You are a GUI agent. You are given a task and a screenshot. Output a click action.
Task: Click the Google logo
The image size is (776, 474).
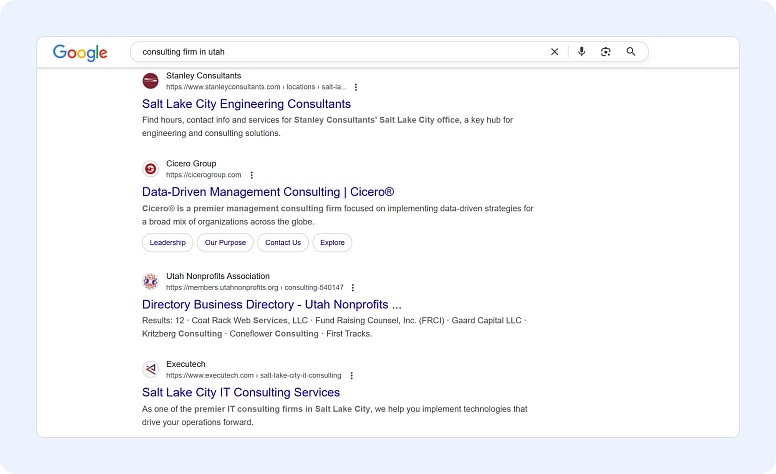(x=80, y=52)
